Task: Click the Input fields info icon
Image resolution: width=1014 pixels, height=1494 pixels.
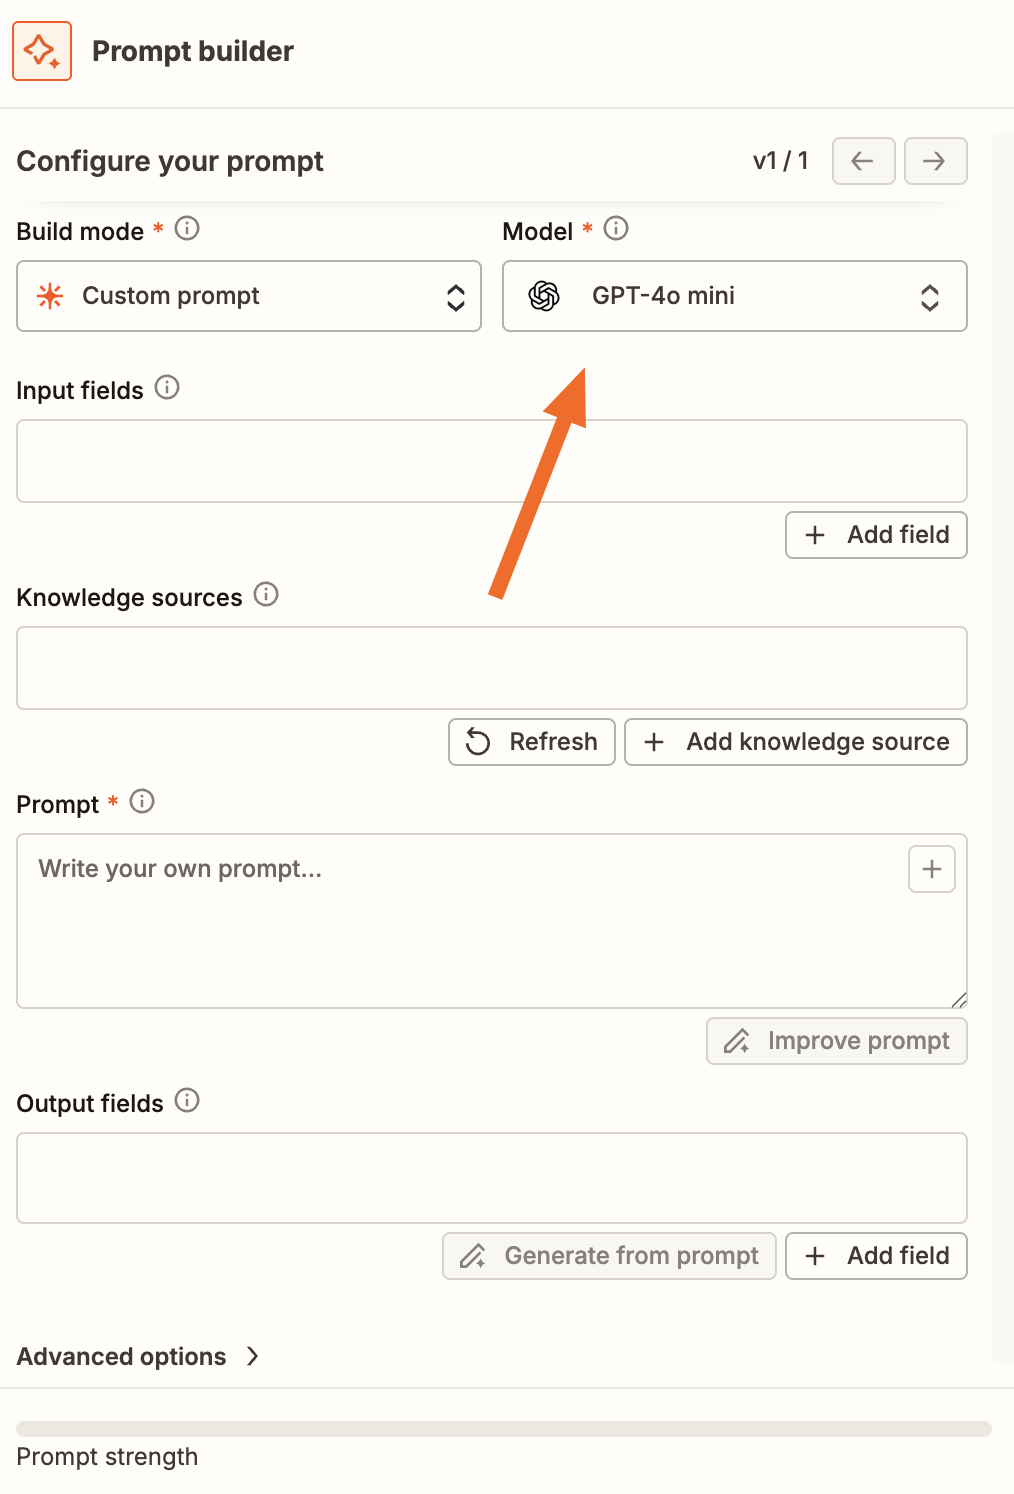Action: click(x=167, y=388)
